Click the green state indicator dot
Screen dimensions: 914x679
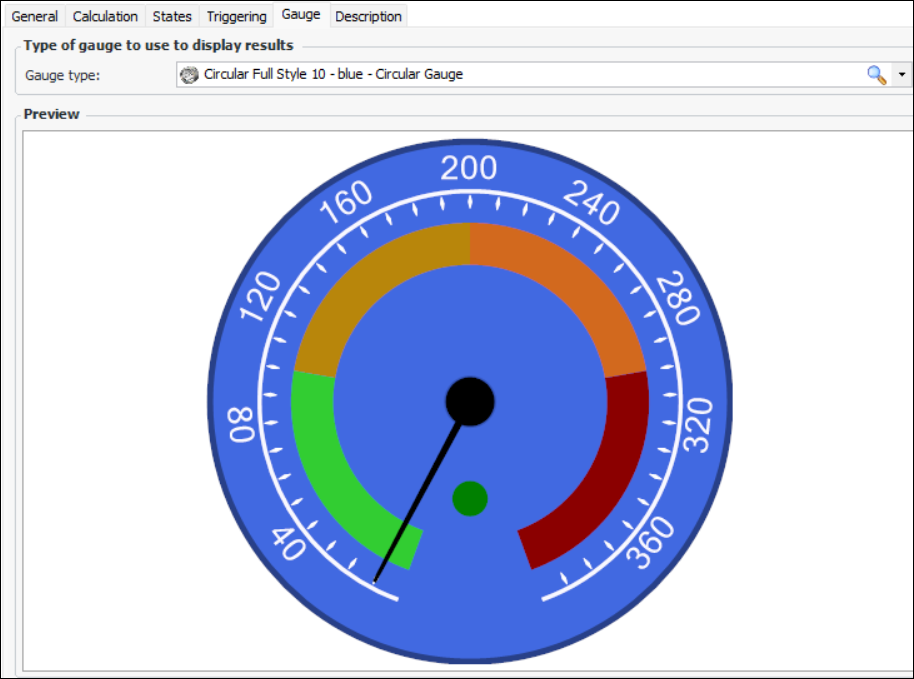[x=470, y=499]
